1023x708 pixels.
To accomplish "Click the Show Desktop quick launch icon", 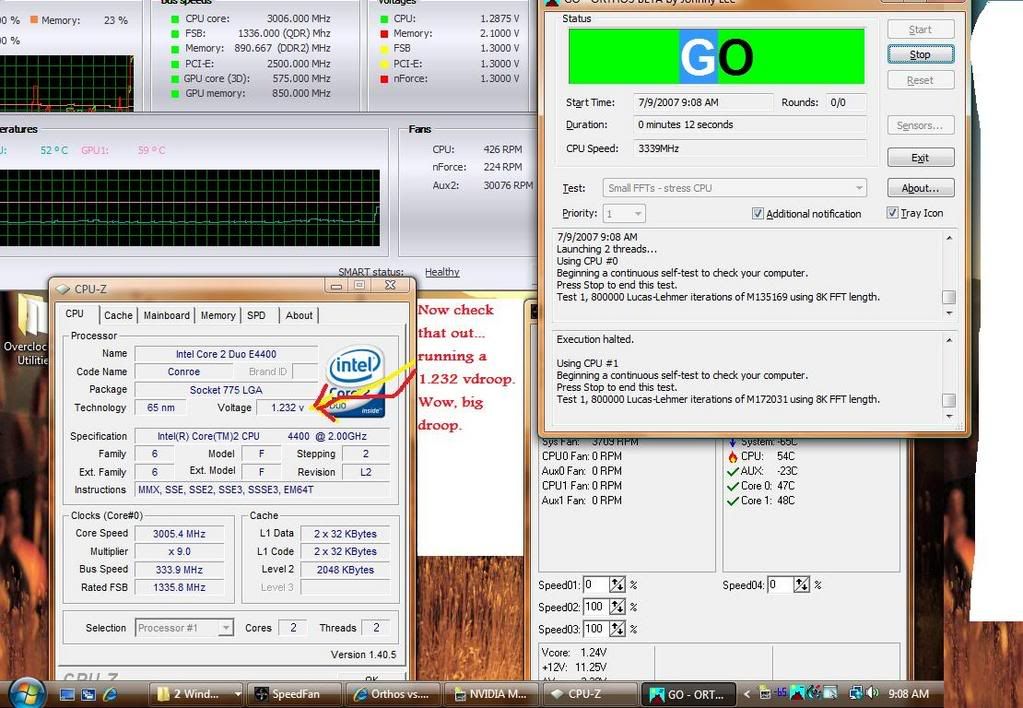I will click(x=67, y=694).
